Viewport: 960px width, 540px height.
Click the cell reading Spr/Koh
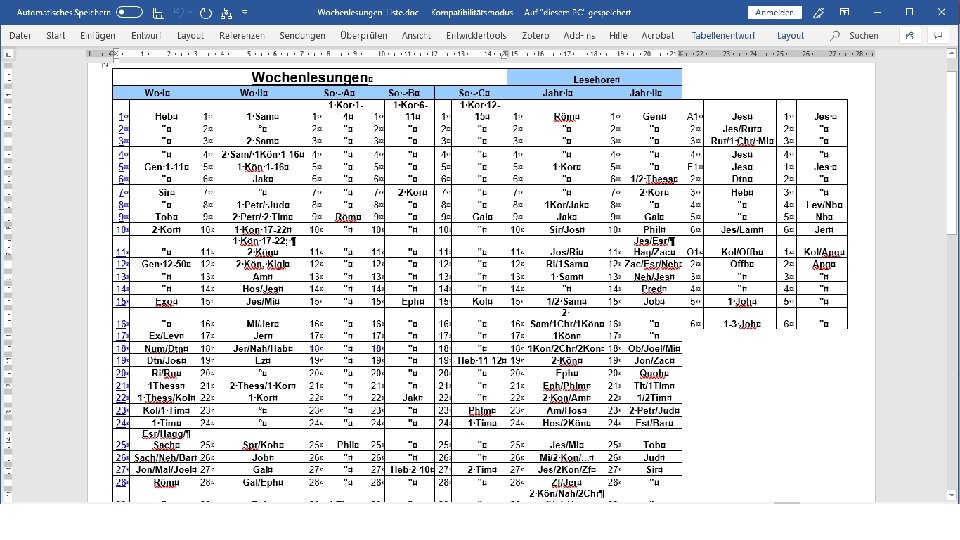263,445
